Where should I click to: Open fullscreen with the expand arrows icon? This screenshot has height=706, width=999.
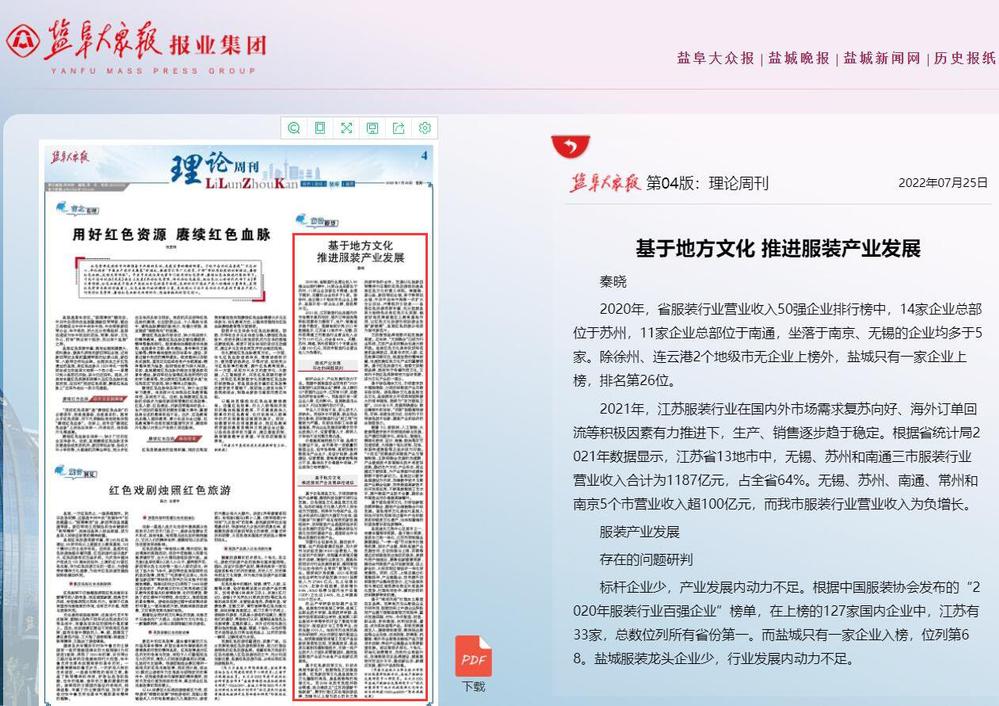346,128
